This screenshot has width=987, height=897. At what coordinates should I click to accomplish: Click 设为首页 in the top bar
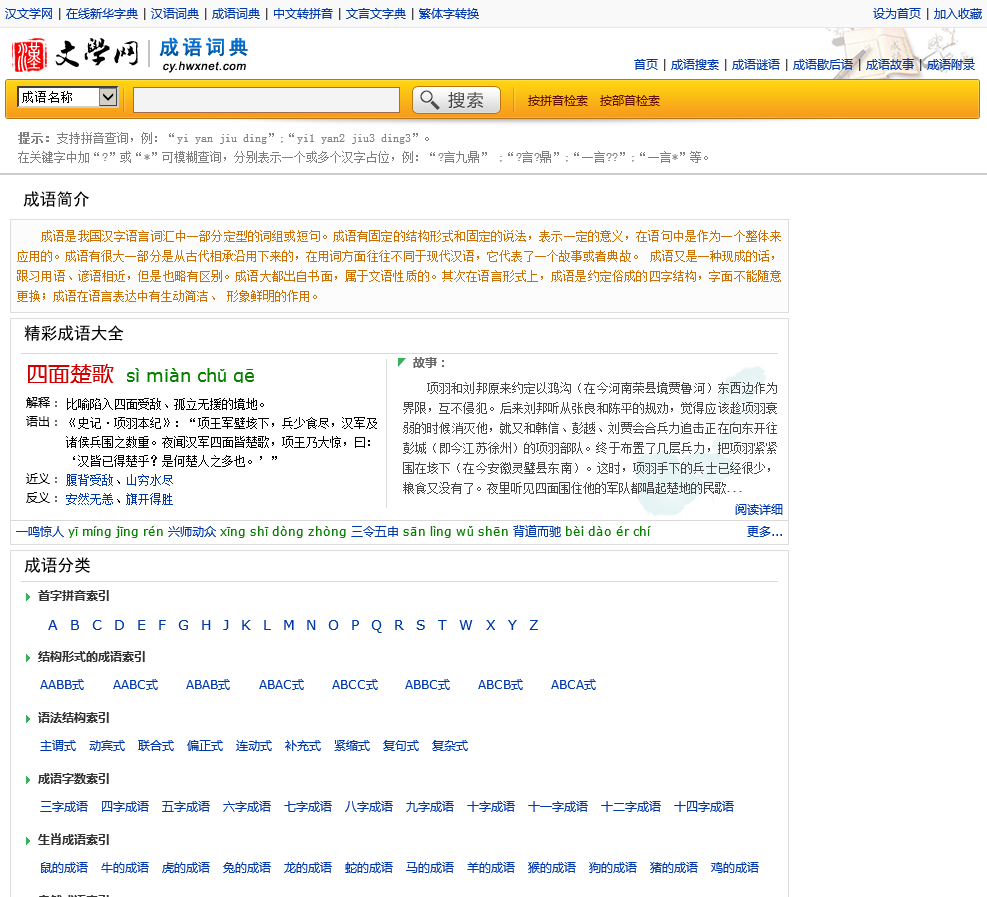pyautogui.click(x=896, y=14)
